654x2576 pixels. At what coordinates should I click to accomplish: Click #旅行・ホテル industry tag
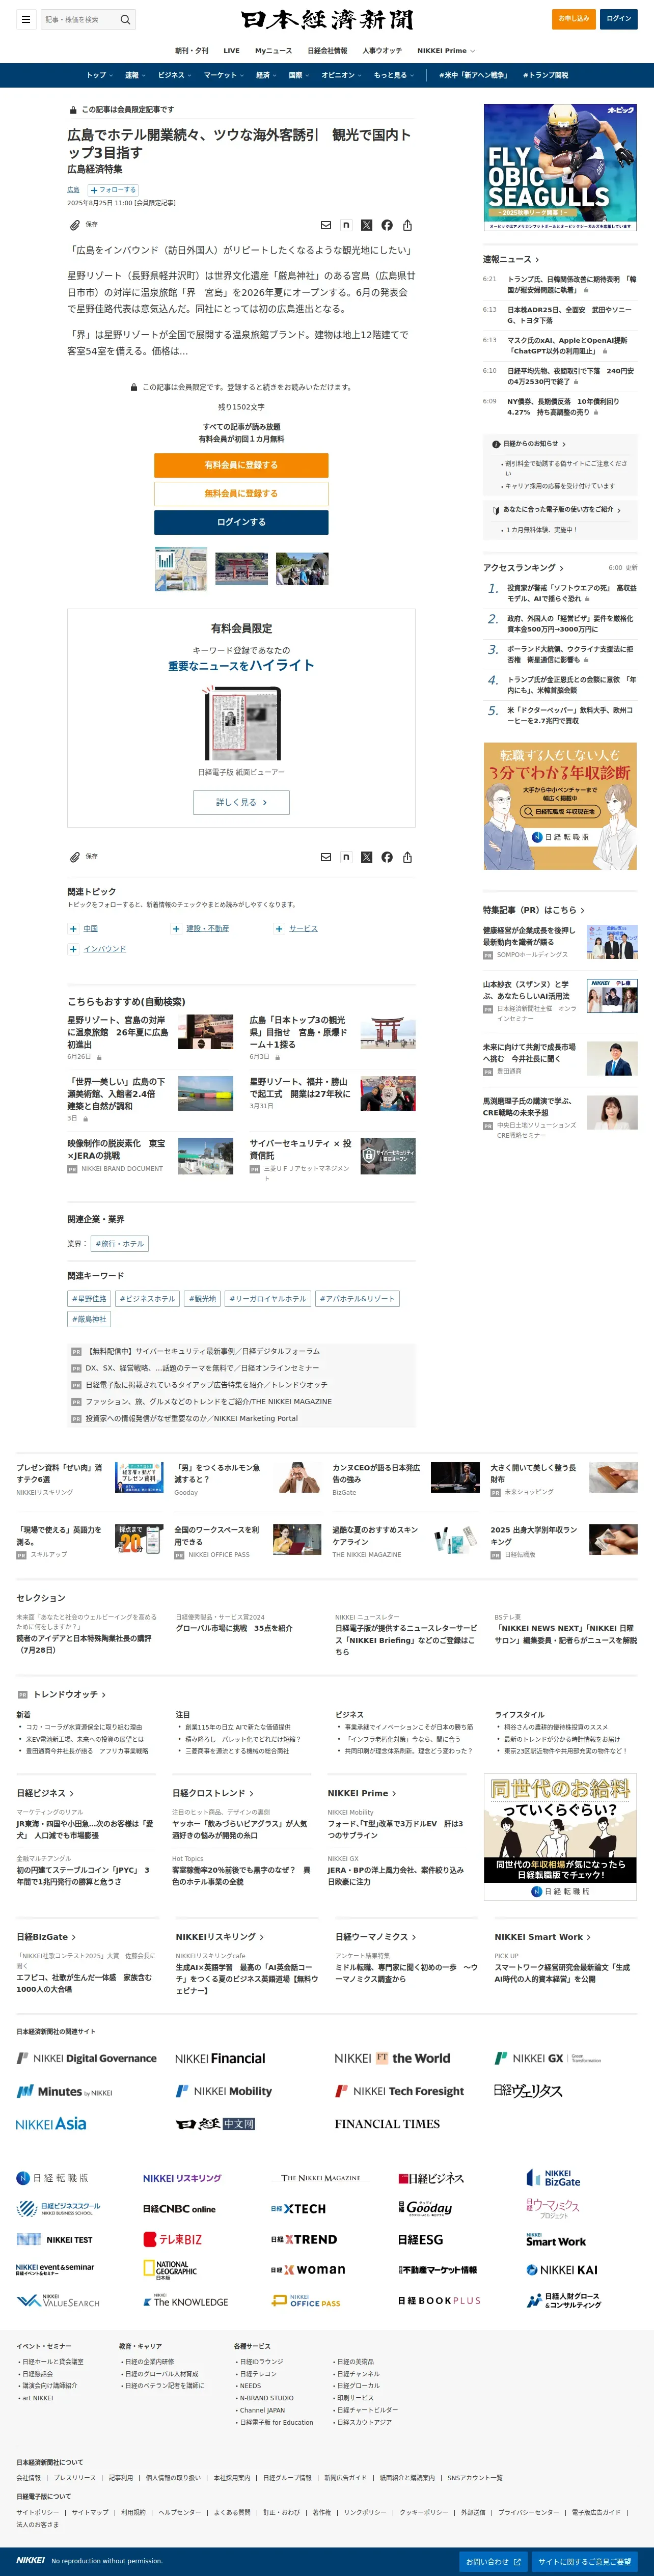pyautogui.click(x=120, y=1244)
